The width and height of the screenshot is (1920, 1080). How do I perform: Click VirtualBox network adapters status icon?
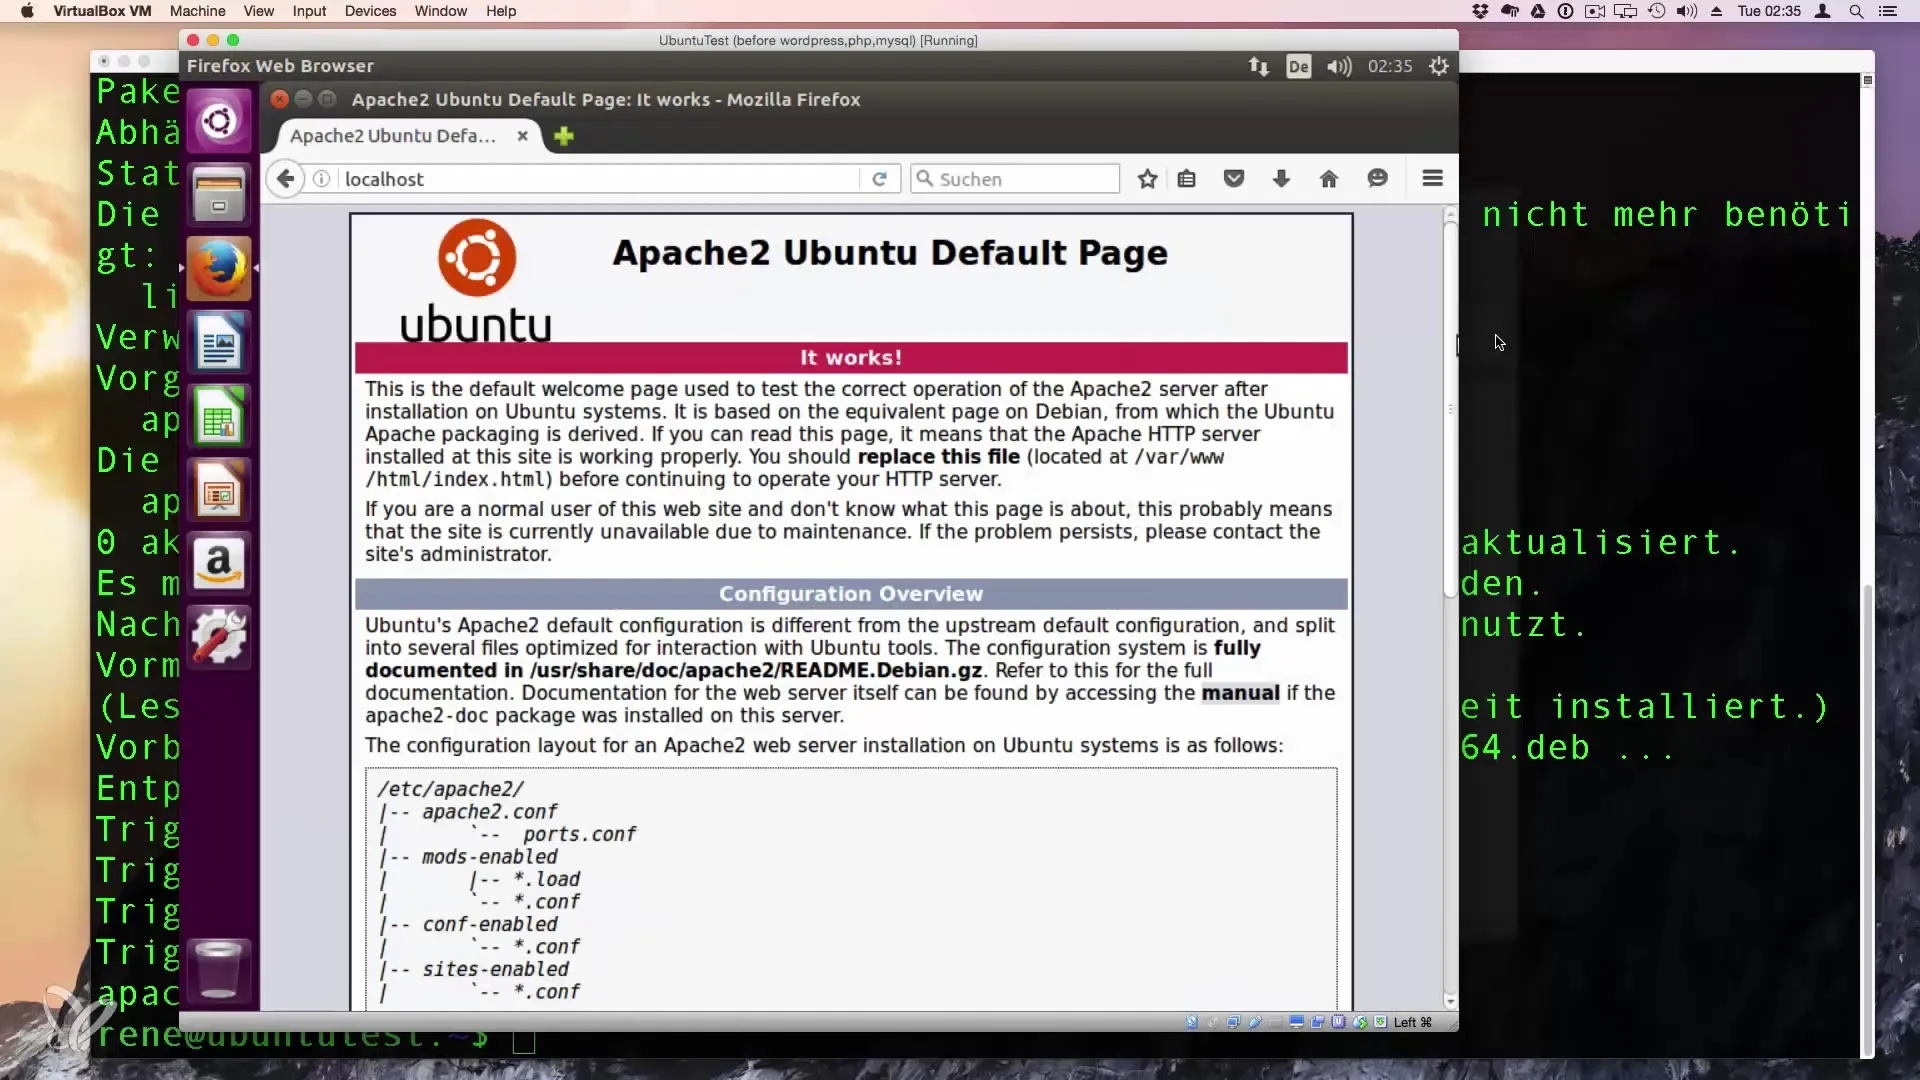tap(1233, 1022)
